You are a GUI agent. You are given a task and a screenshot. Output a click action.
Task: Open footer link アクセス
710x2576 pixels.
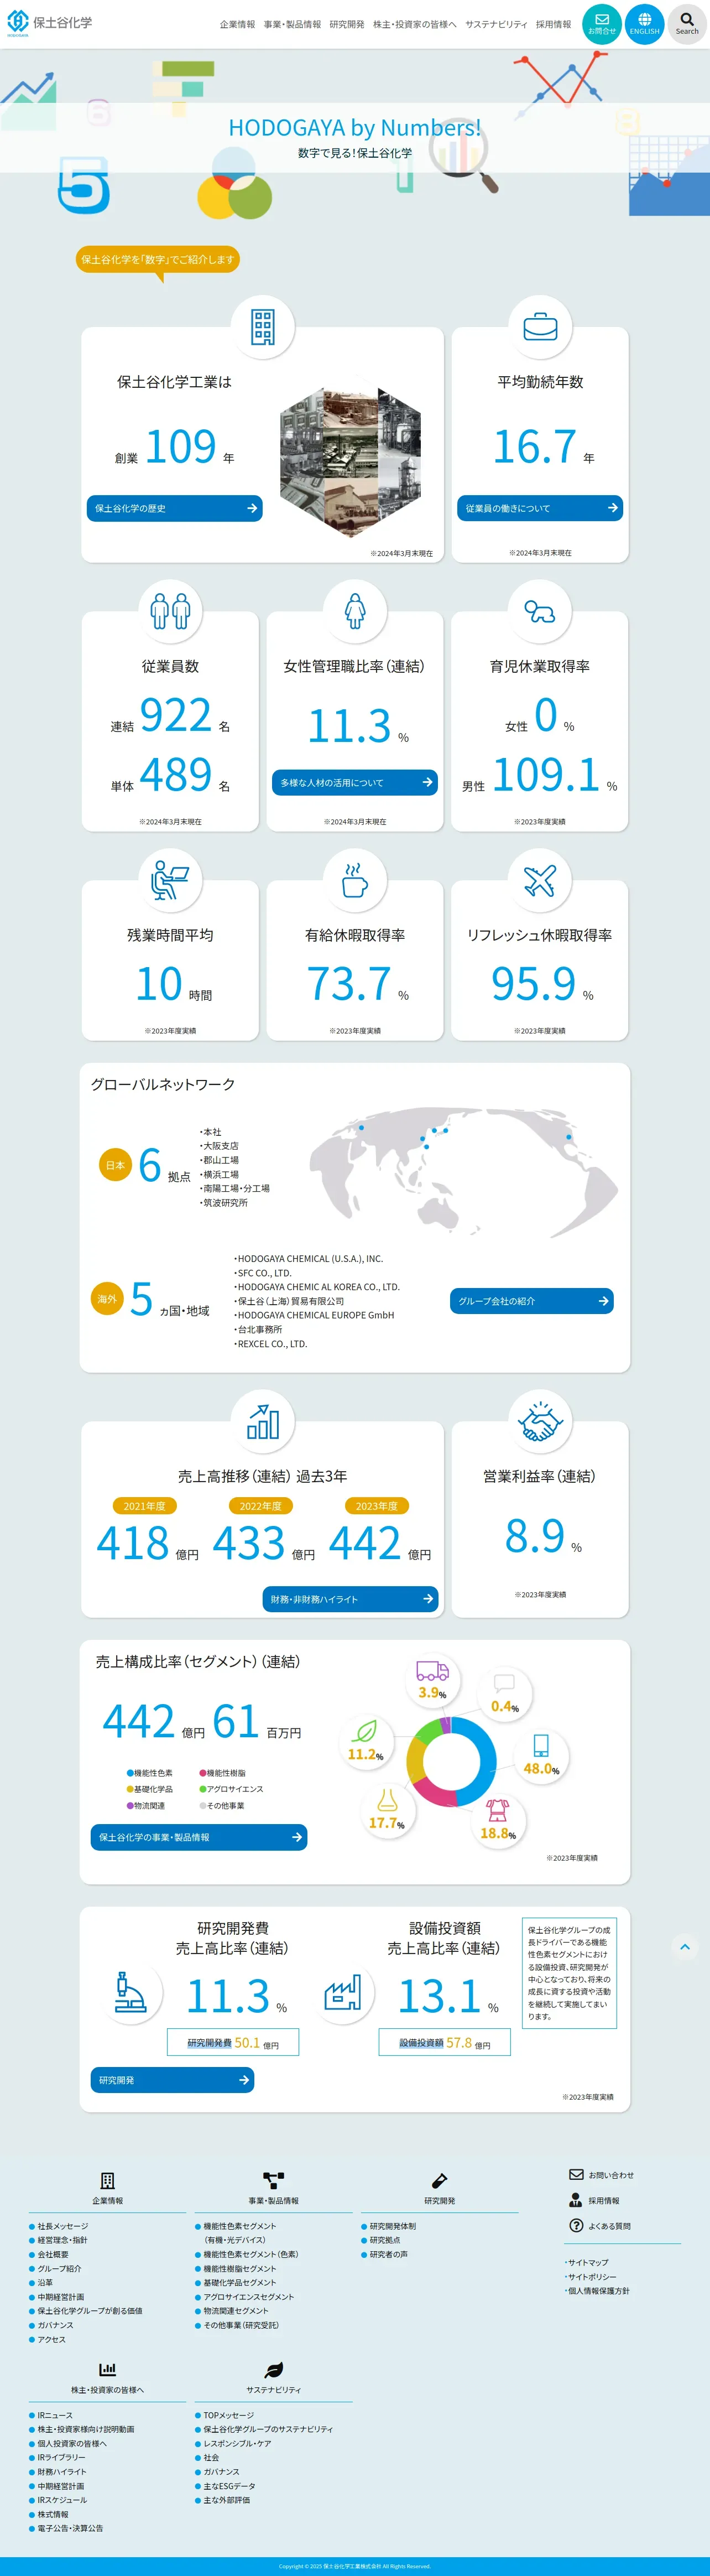point(51,2339)
